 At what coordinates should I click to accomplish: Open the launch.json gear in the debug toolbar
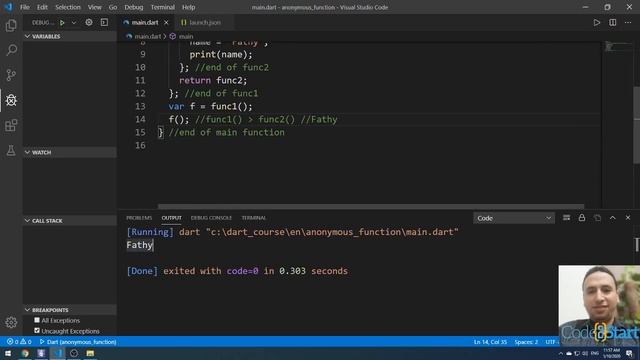[x=89, y=22]
